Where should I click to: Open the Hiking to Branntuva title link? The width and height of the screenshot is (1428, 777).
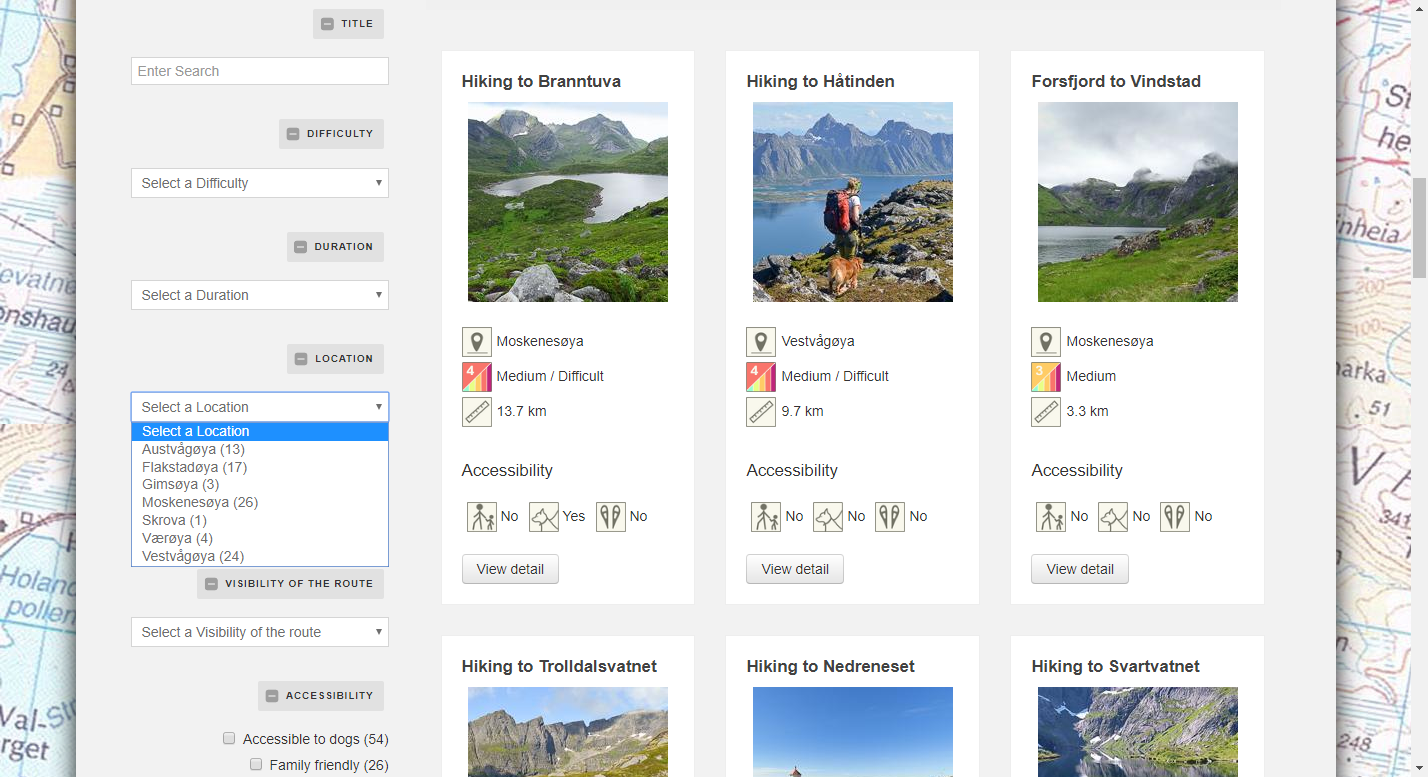[541, 81]
